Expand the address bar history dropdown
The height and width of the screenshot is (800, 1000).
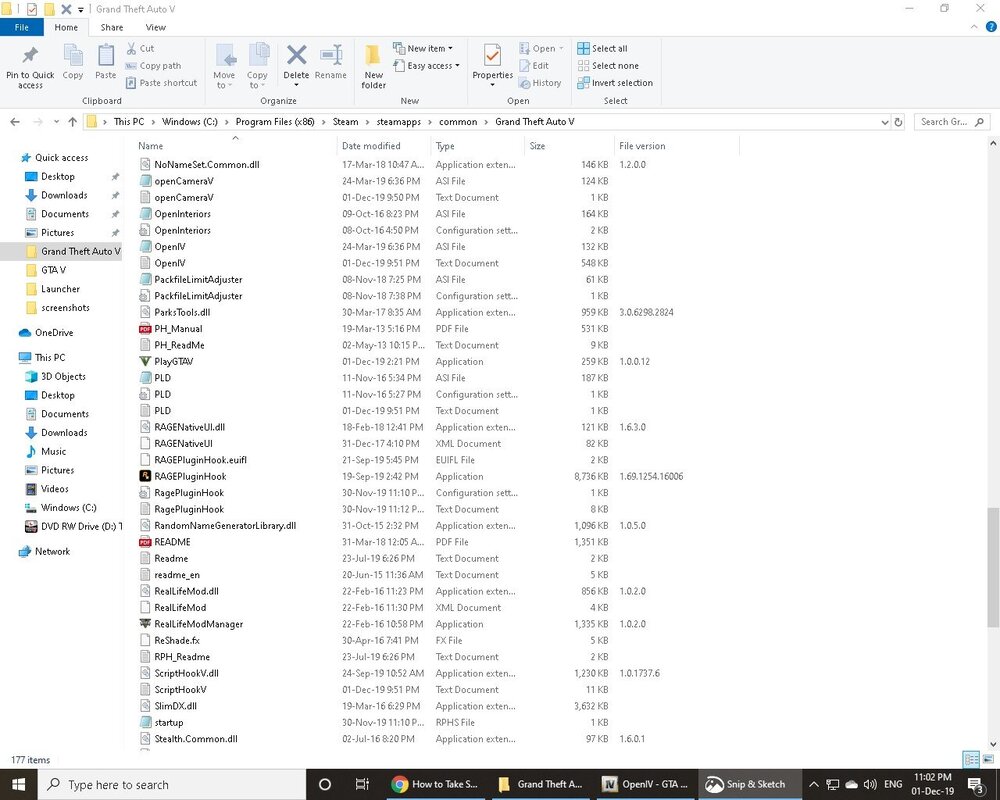click(884, 122)
